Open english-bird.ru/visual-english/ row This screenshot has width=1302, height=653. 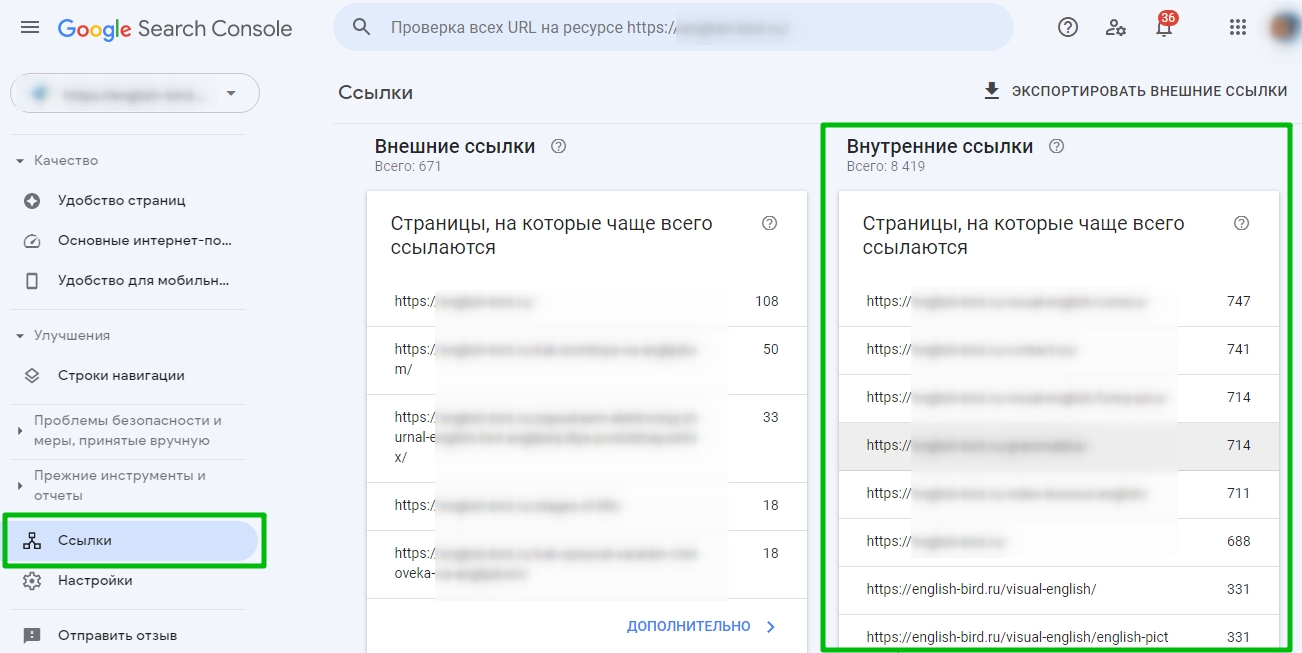(1058, 590)
